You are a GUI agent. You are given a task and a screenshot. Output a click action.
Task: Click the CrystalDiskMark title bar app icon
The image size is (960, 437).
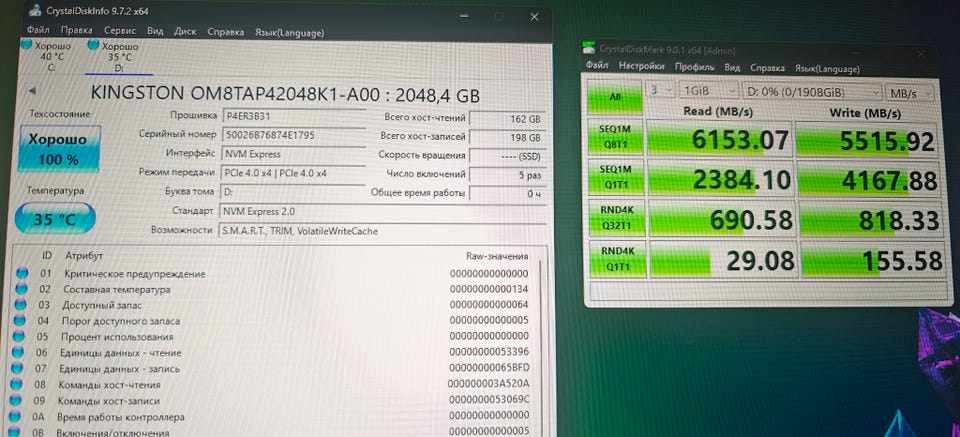pos(589,48)
